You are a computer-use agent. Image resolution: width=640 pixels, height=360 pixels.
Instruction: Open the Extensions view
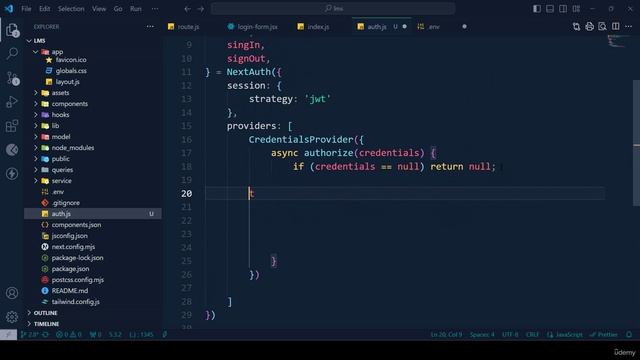(x=12, y=126)
